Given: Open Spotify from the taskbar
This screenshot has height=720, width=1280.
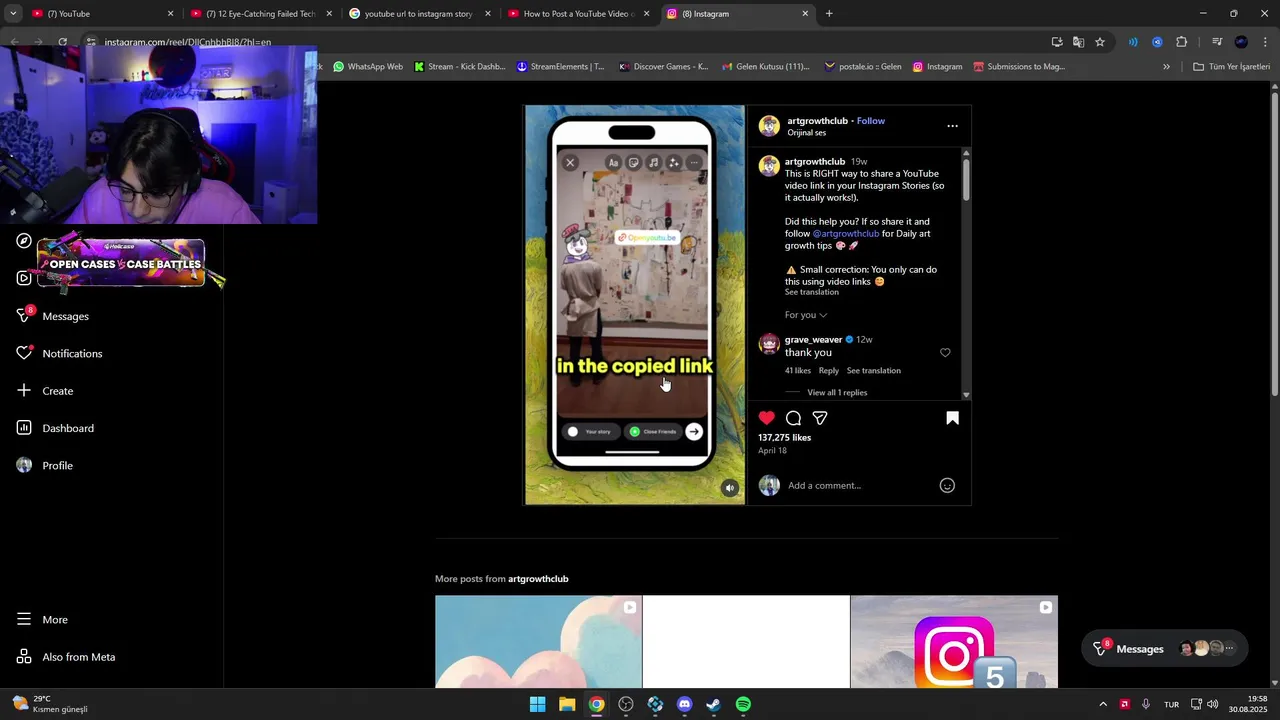Looking at the screenshot, I should (x=743, y=704).
